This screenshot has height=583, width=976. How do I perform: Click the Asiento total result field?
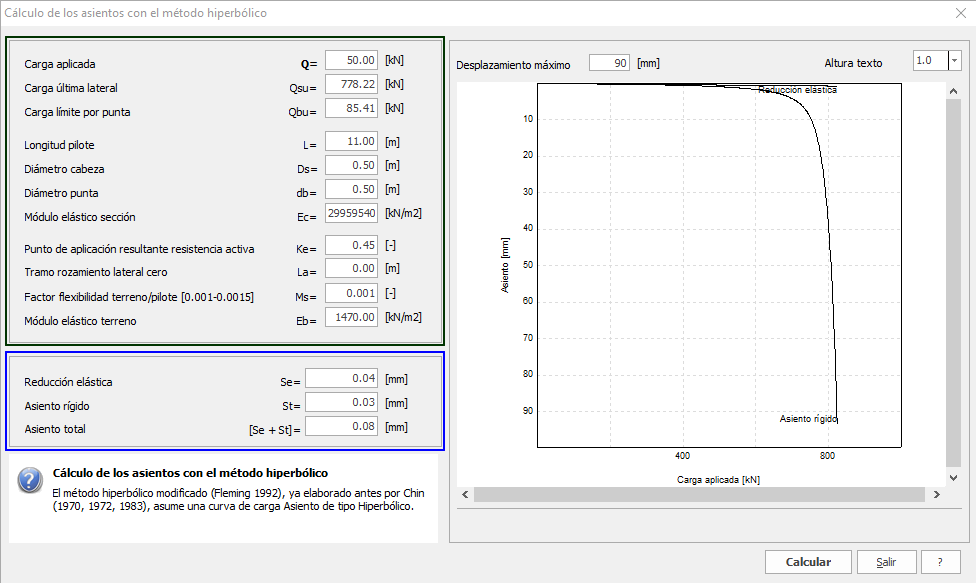[x=341, y=426]
